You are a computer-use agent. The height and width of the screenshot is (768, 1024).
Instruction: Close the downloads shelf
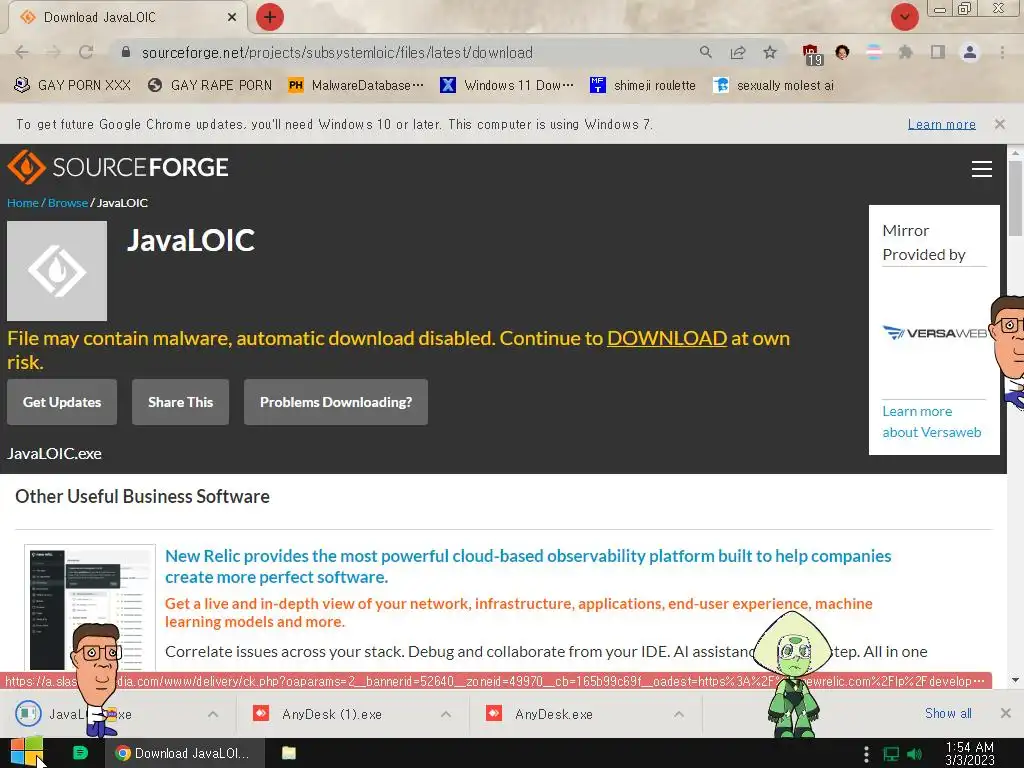pos(1006,713)
